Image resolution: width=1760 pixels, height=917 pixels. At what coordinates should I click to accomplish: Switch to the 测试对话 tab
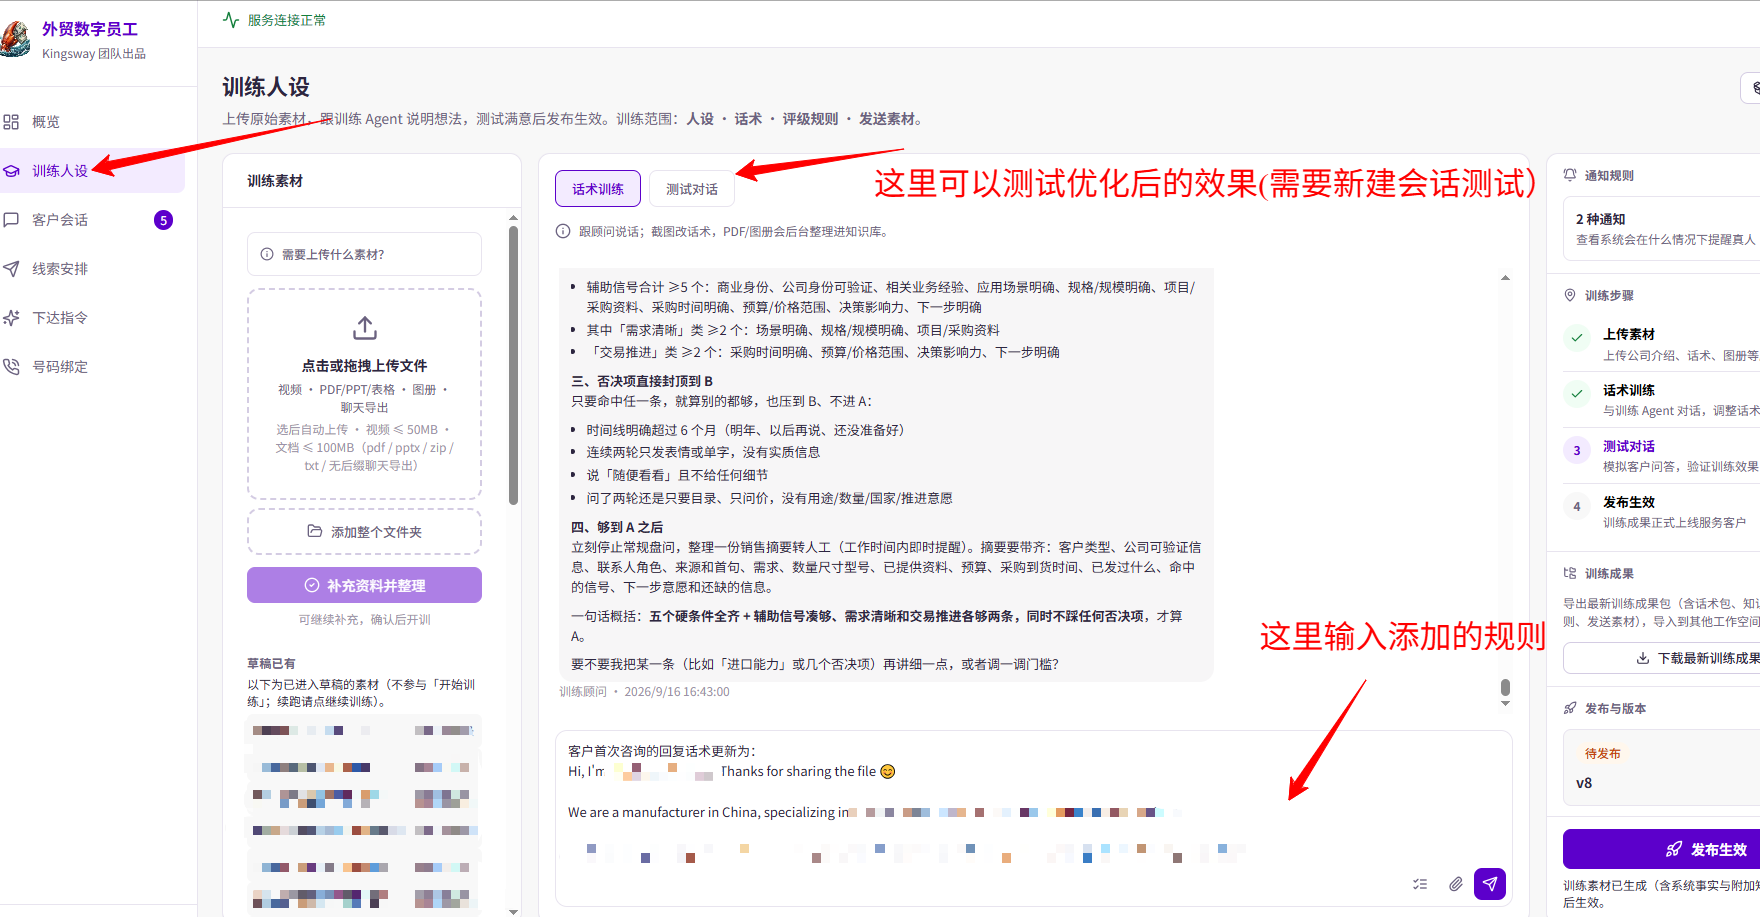click(692, 189)
